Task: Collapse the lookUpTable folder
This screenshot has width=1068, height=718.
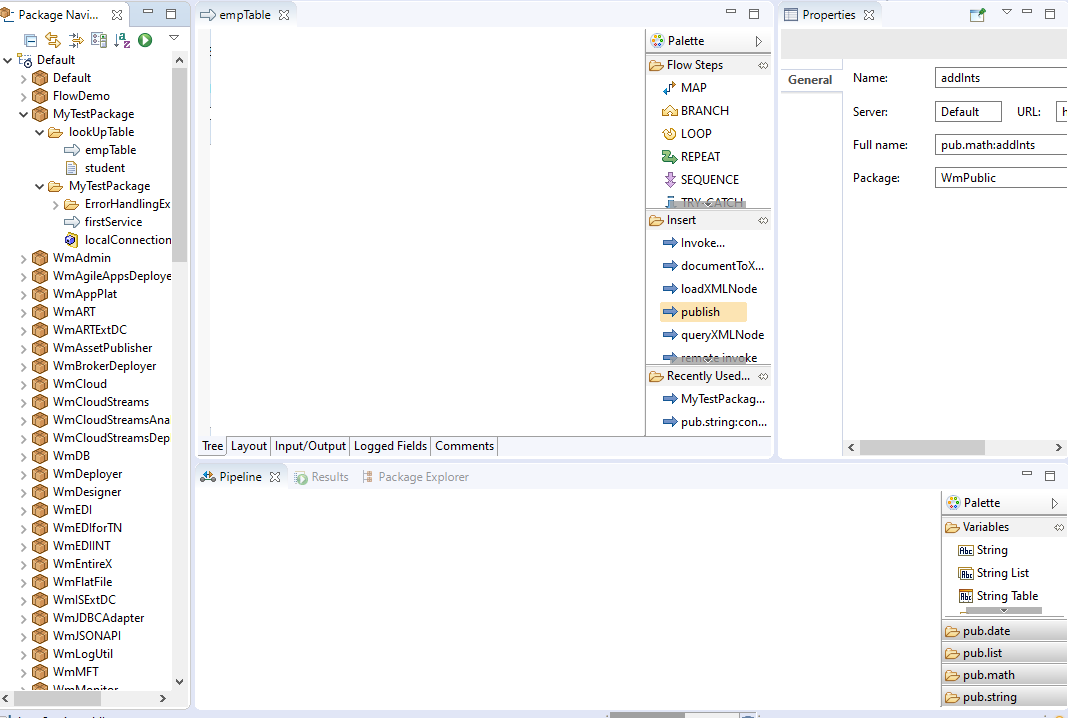Action: coord(40,132)
